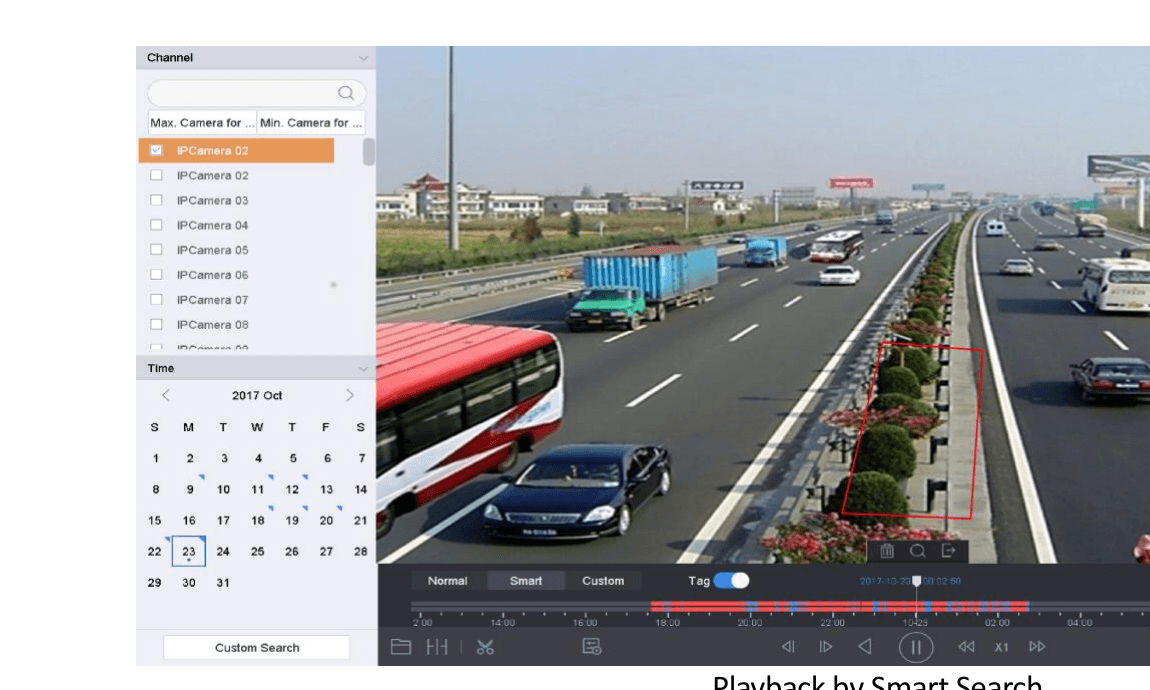Check the IPCamera 06 checkbox

pyautogui.click(x=156, y=275)
